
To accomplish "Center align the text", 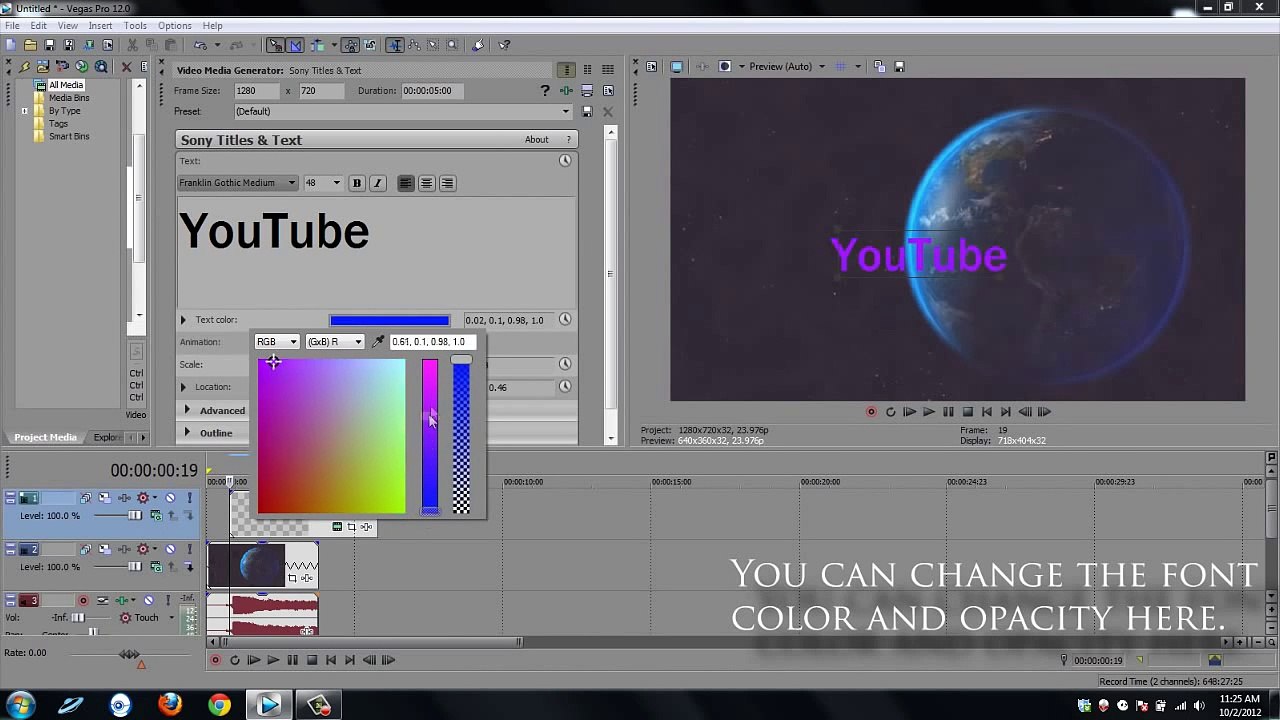I will (427, 183).
